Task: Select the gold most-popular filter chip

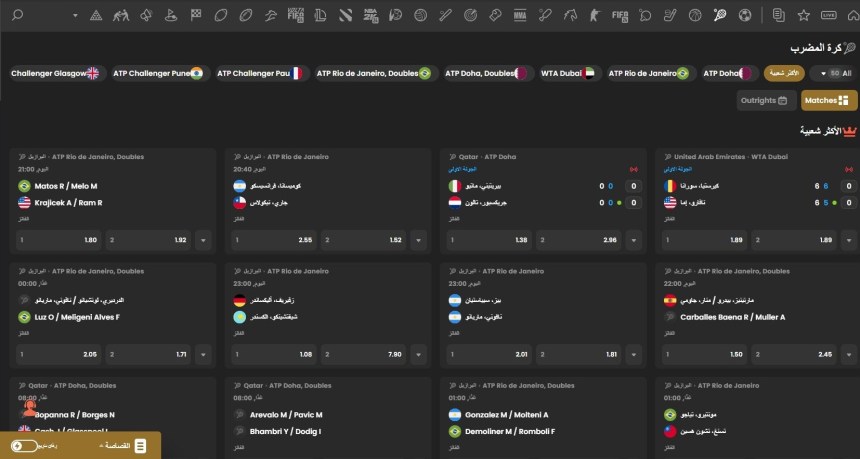Action: point(784,73)
